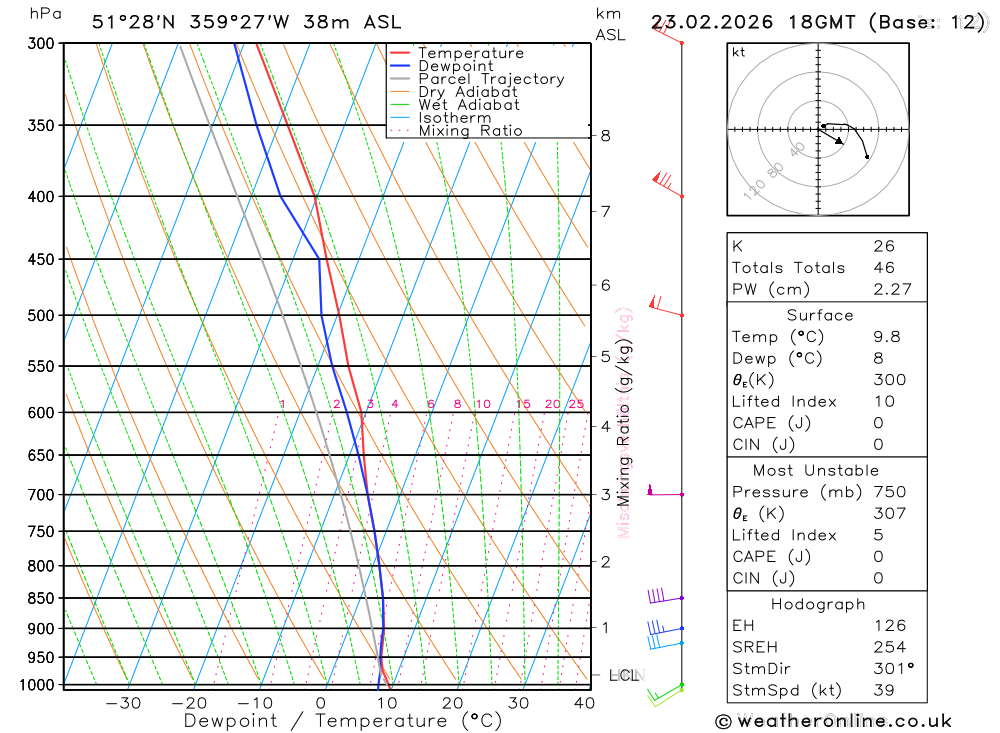The width and height of the screenshot is (1000, 733).
Task: Select the "Isotherm" legend entry
Action: tap(455, 117)
